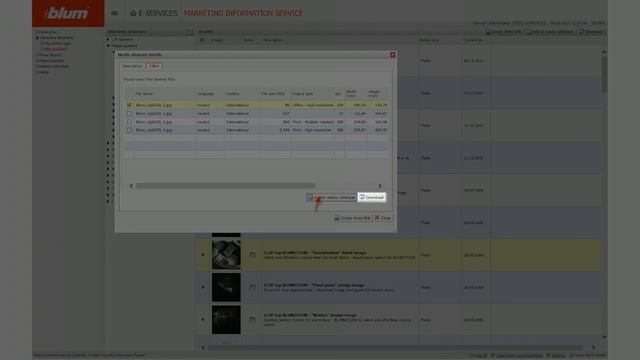
Task: Tick the Print - High resolution file checkbox
Action: 129,130
